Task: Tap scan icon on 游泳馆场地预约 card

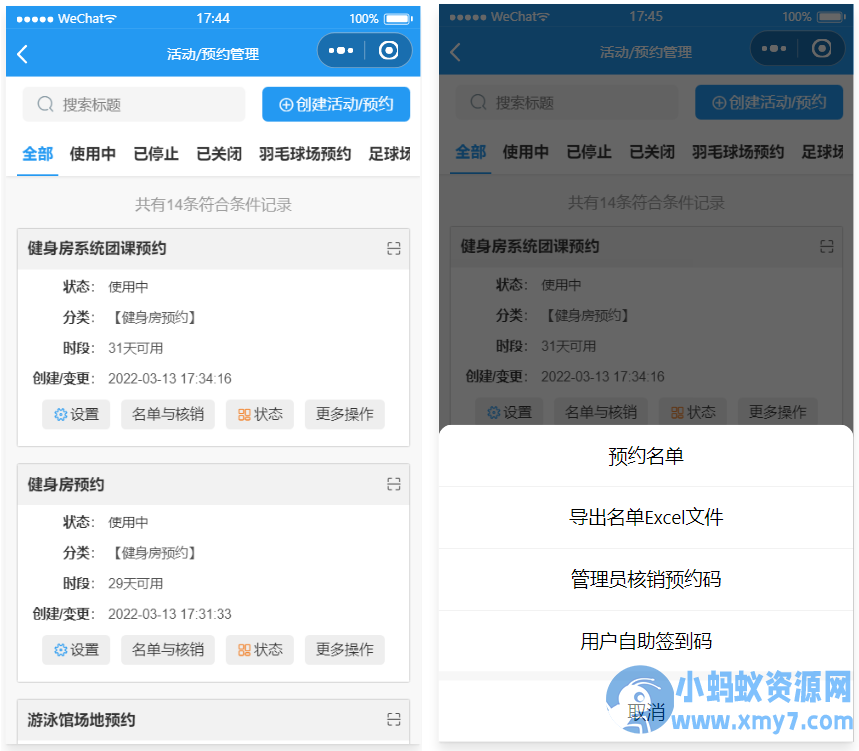Action: (393, 719)
